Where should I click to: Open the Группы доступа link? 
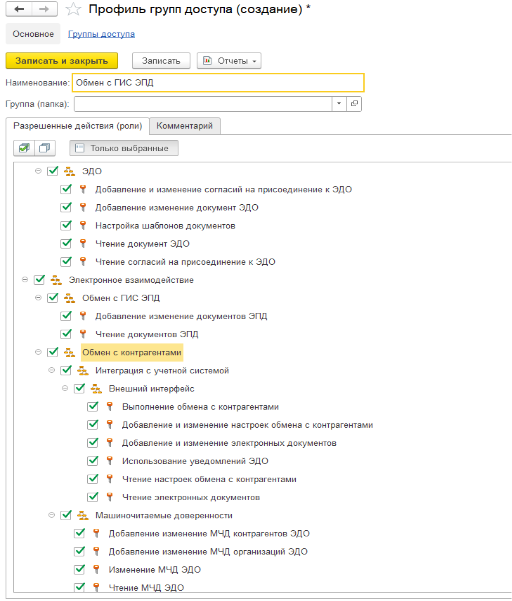tap(102, 34)
